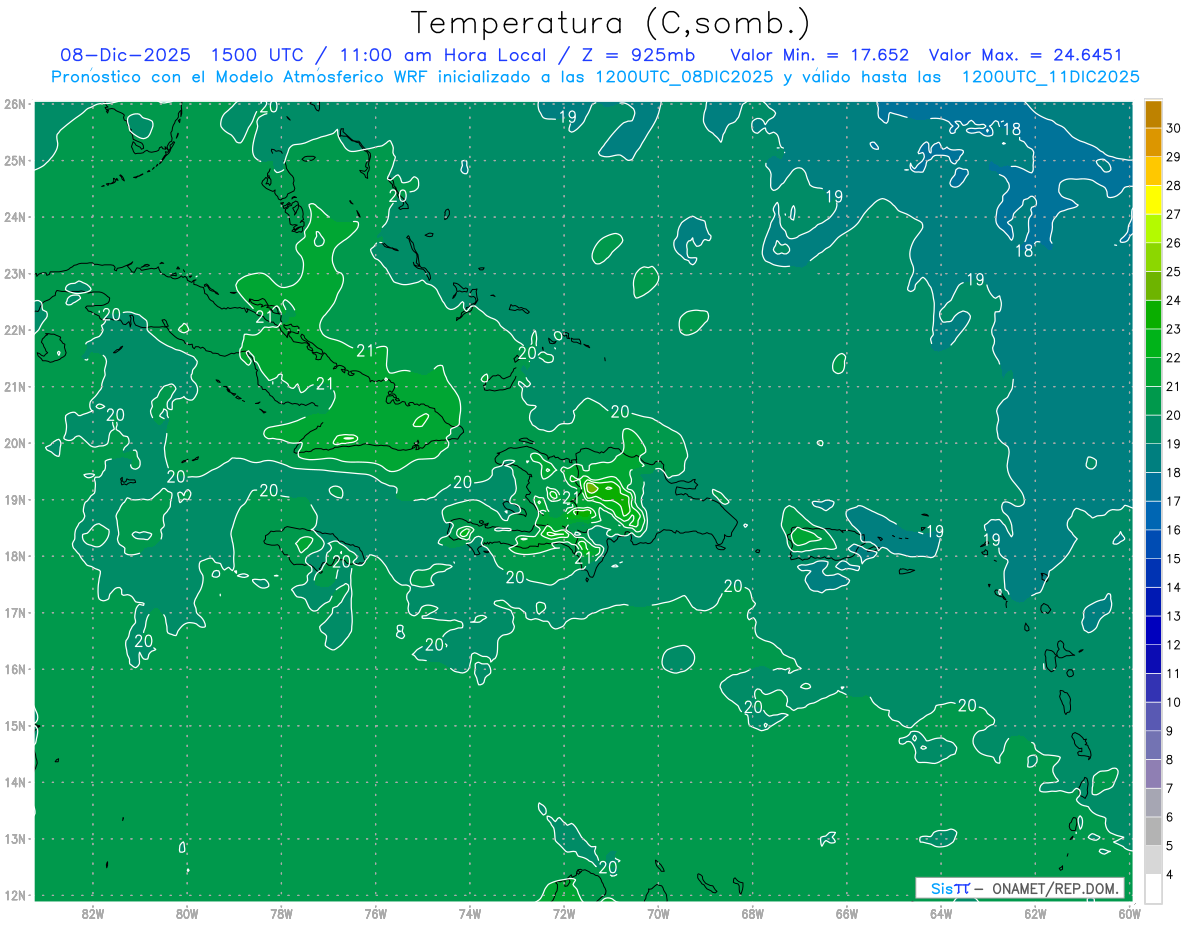The height and width of the screenshot is (927, 1200).
Task: Click the "12N" latitude axis label
Action: coord(14,895)
